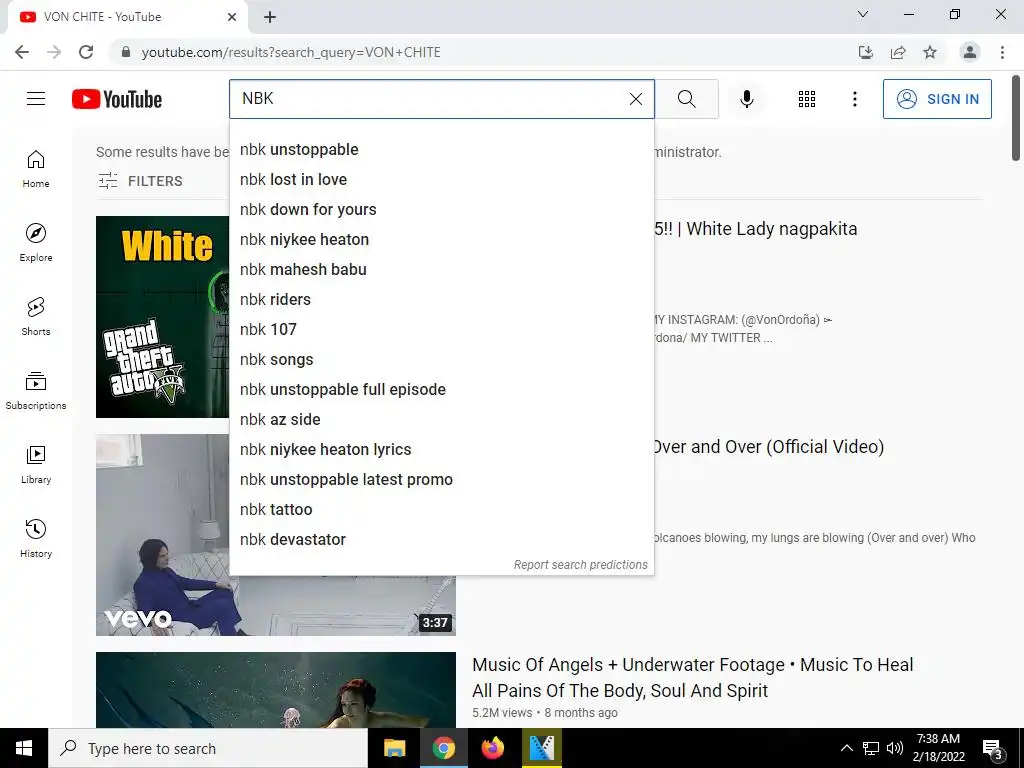Image resolution: width=1024 pixels, height=768 pixels.
Task: Select the VON CHITE - YouTube tab
Action: pyautogui.click(x=127, y=17)
